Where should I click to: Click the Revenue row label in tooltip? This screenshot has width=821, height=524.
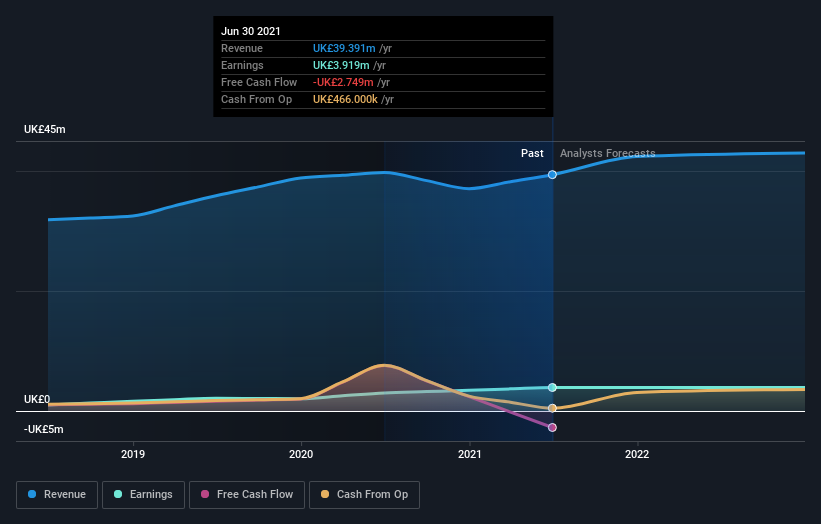[242, 48]
